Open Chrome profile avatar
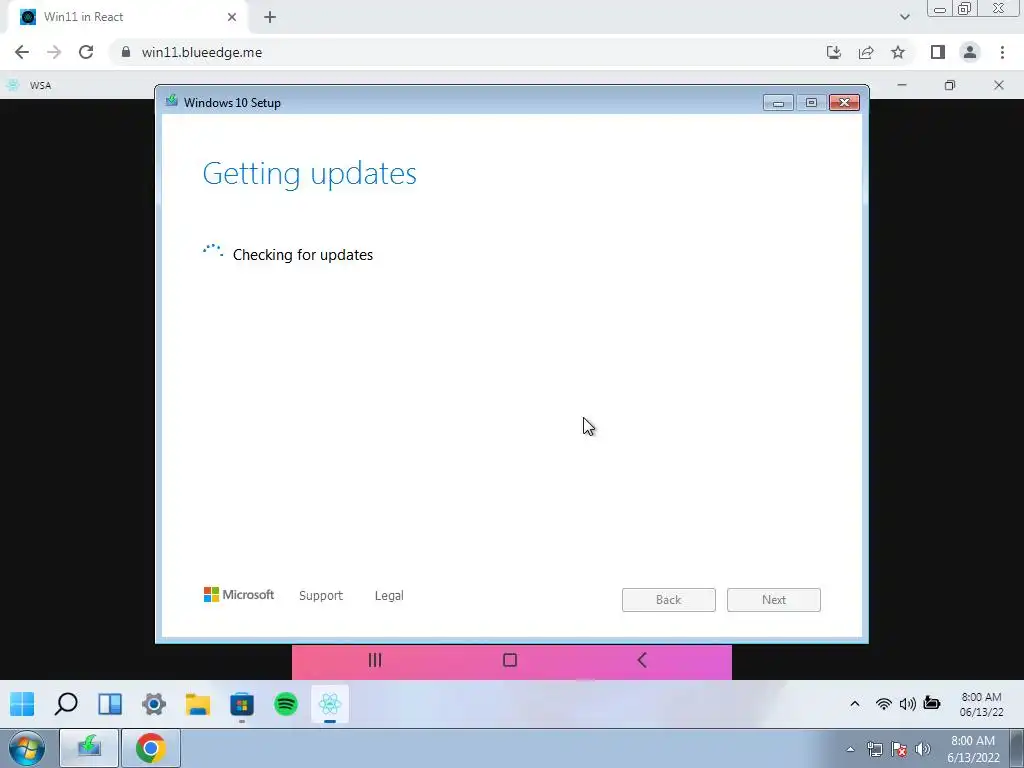This screenshot has height=768, width=1024. 970,52
